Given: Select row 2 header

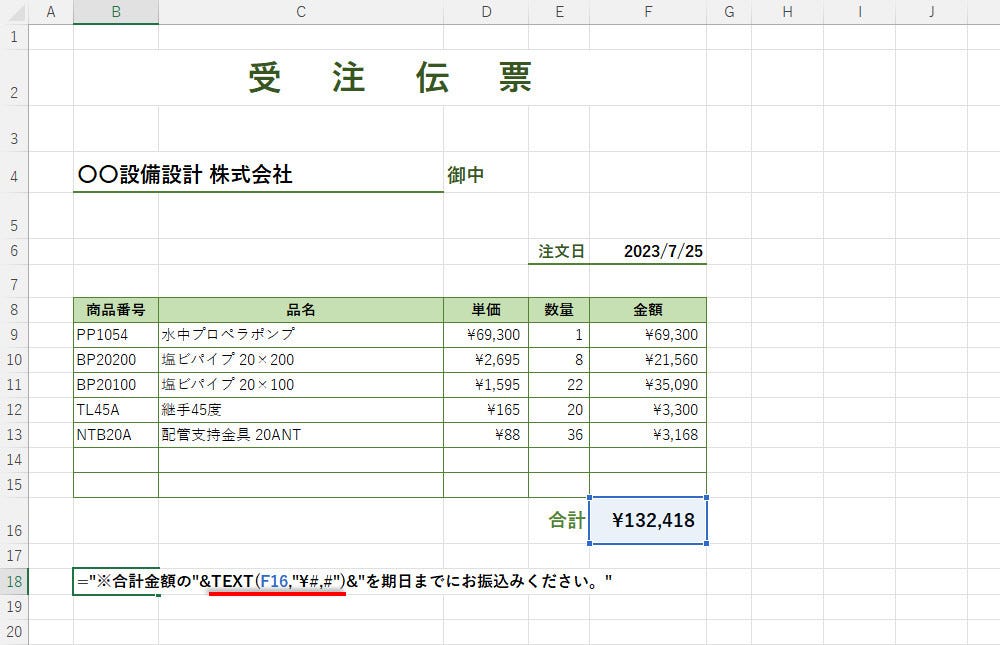Looking at the screenshot, I should (14, 78).
